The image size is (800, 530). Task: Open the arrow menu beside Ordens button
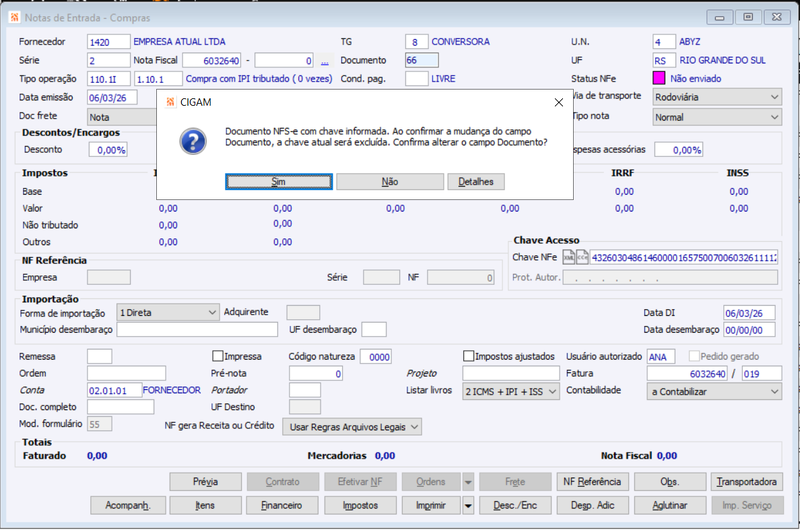(468, 482)
